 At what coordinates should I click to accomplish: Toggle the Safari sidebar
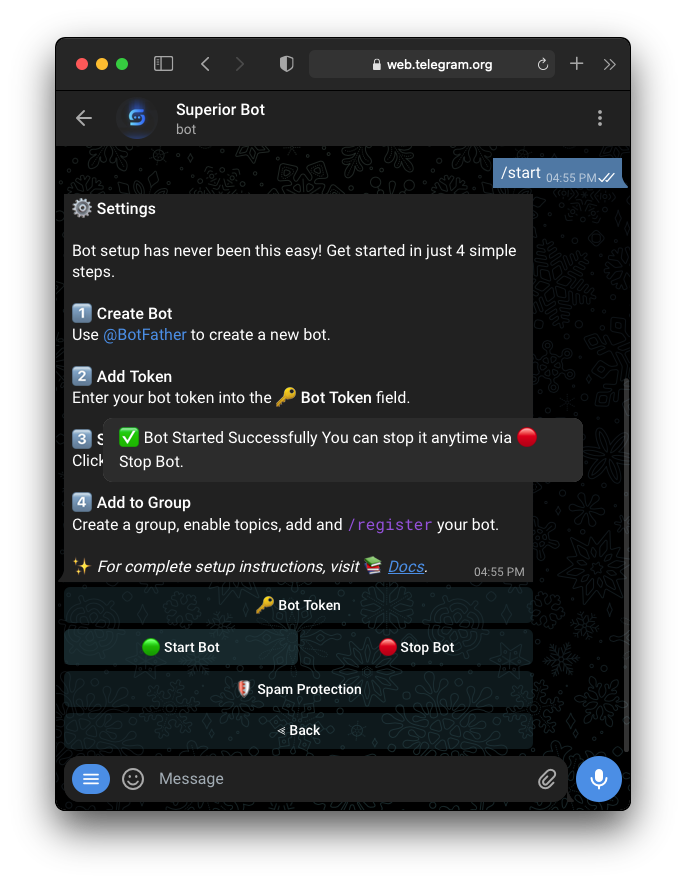(x=163, y=64)
